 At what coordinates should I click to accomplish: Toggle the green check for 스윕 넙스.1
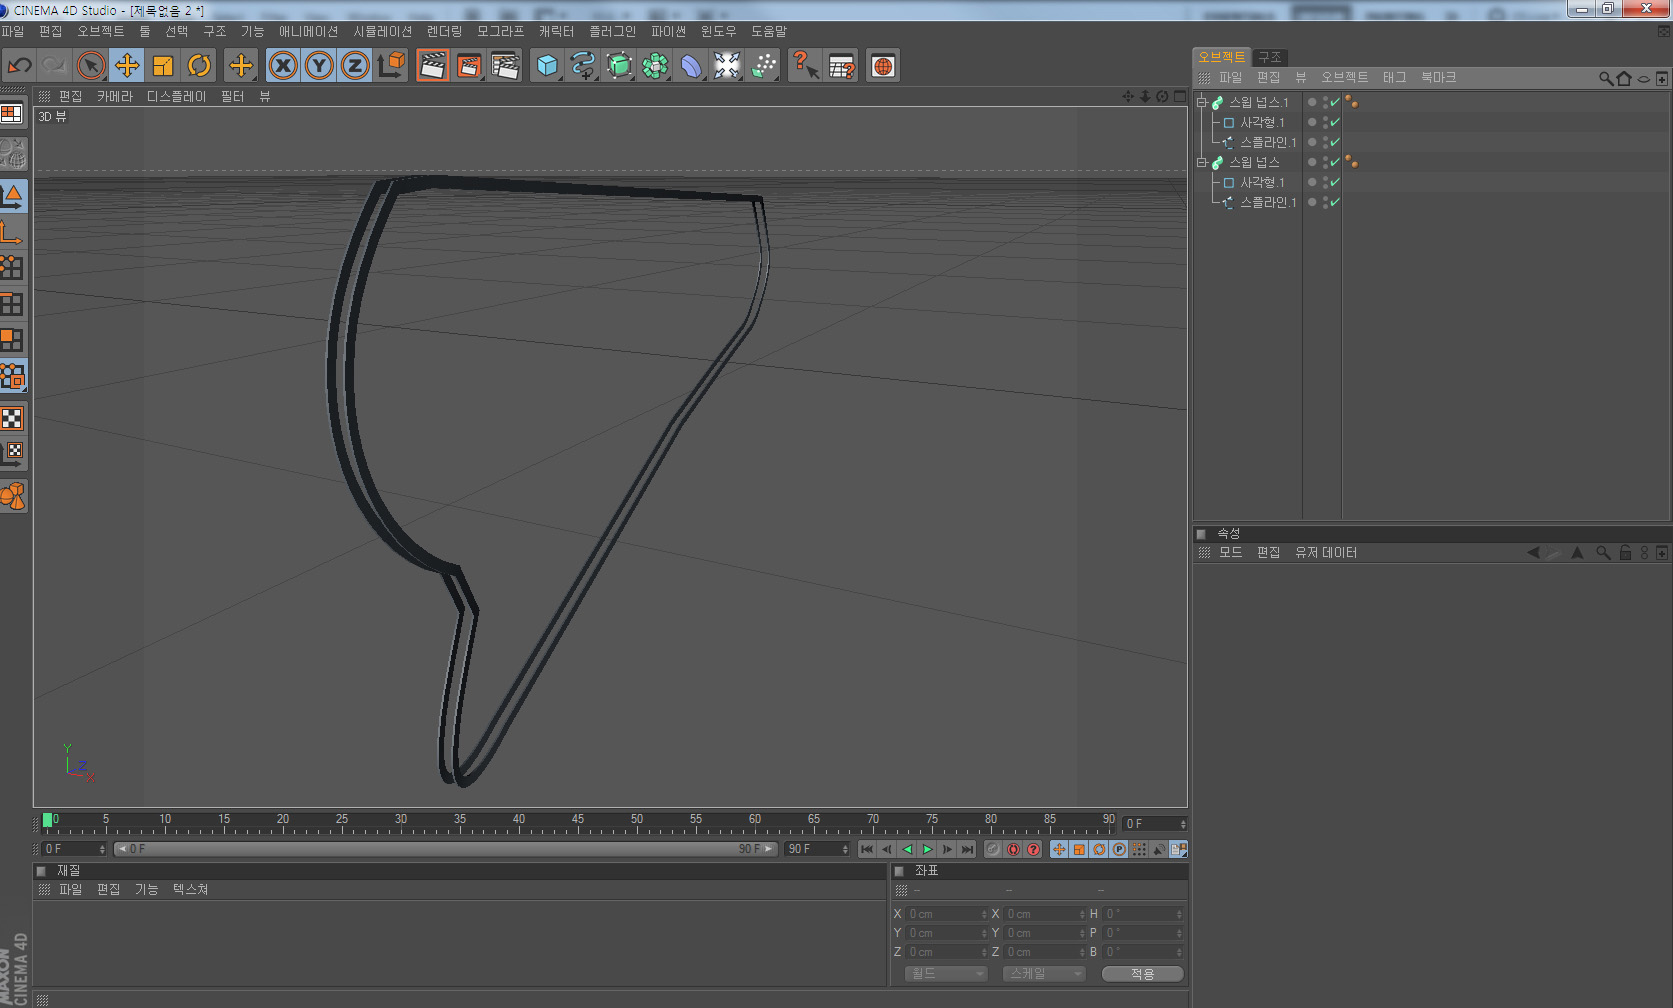coord(1335,102)
